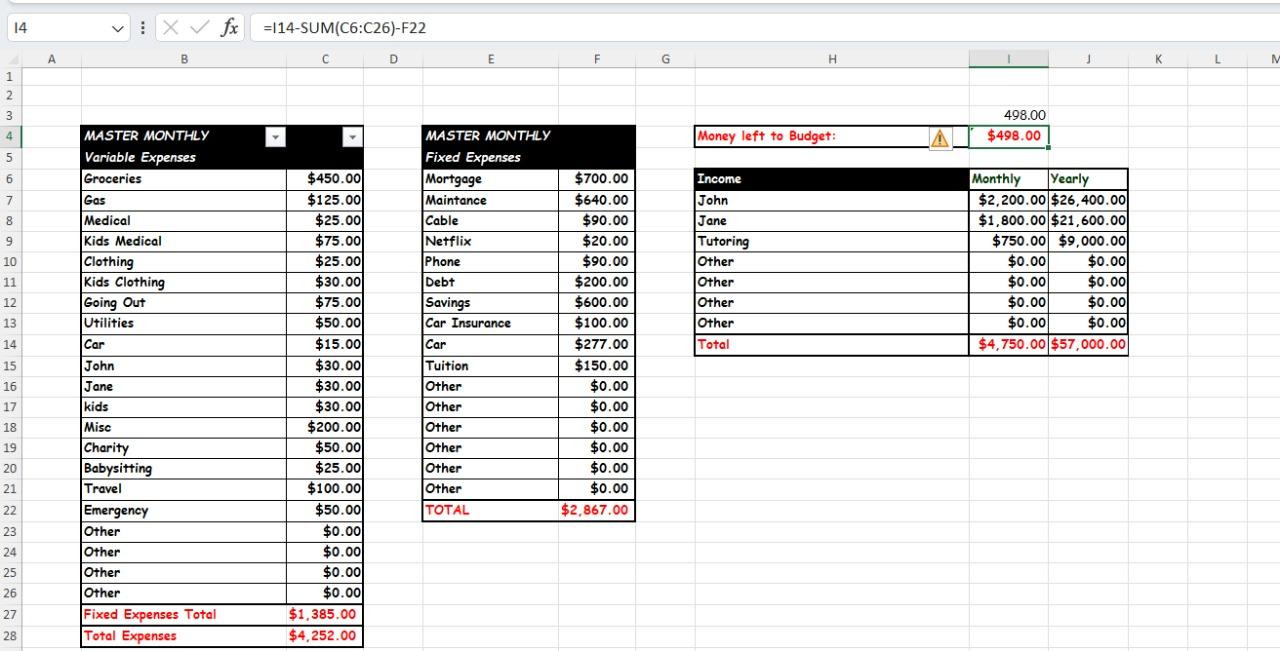Select the Going Out cell
This screenshot has width=1280, height=651.
[184, 303]
